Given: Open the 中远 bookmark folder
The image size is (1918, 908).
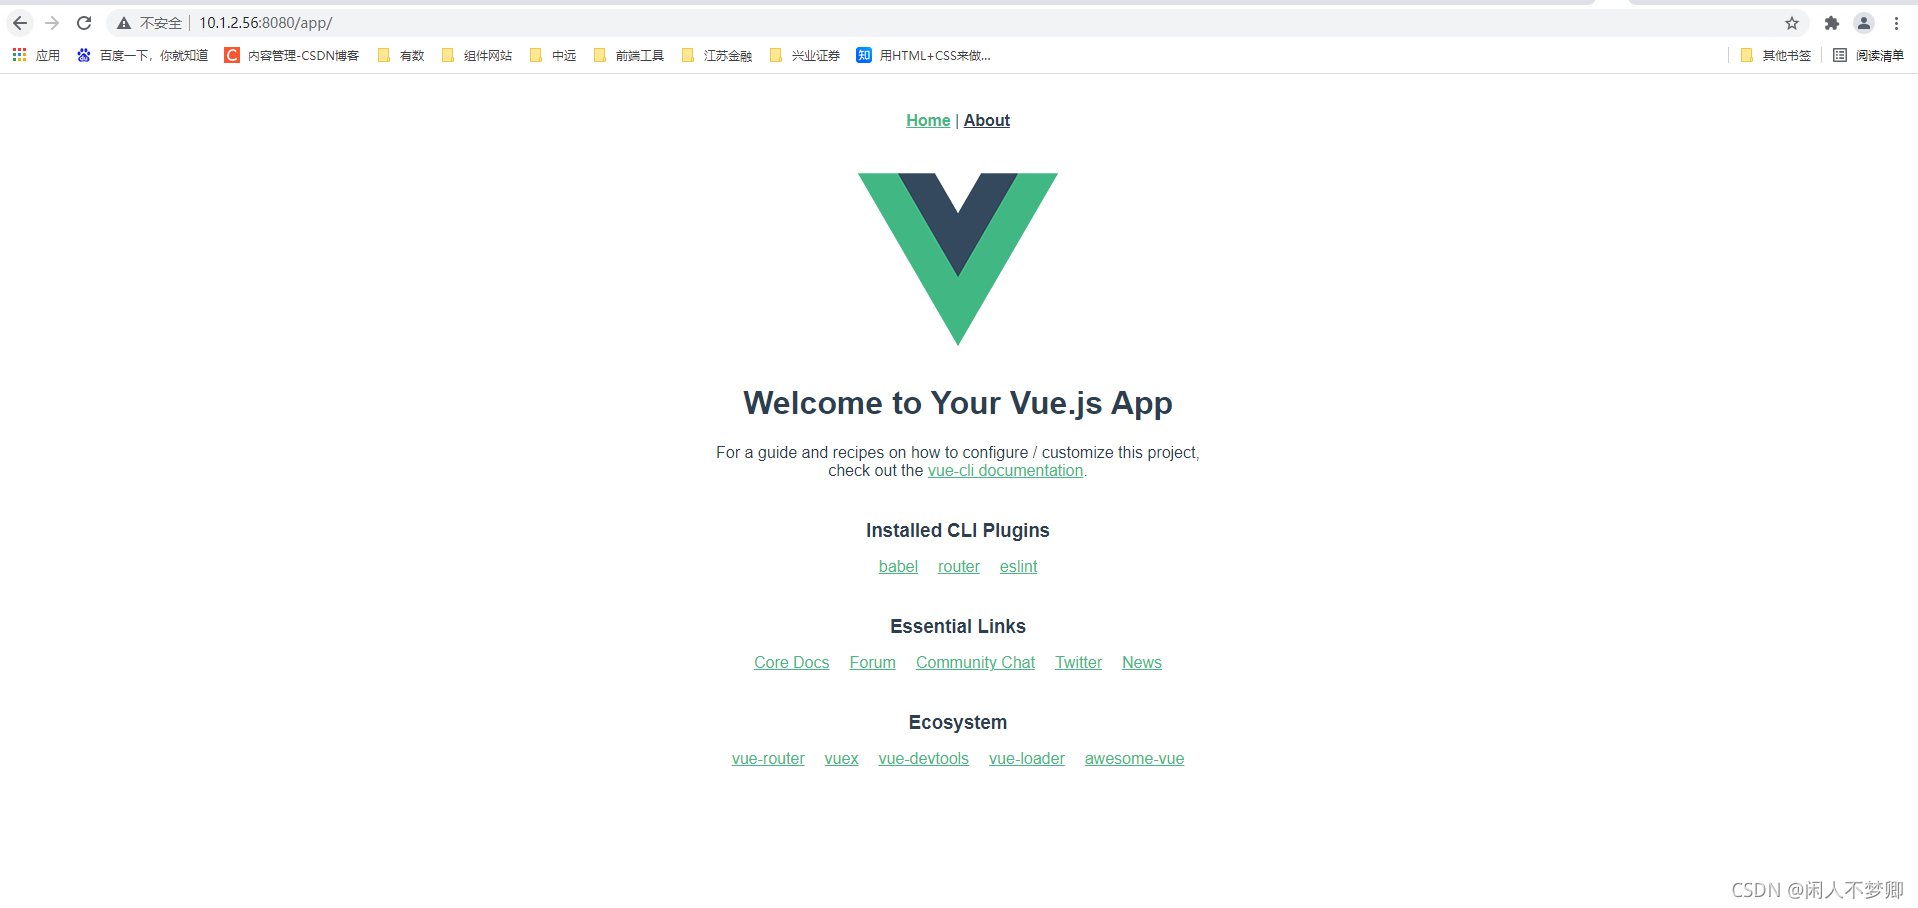Looking at the screenshot, I should [553, 55].
